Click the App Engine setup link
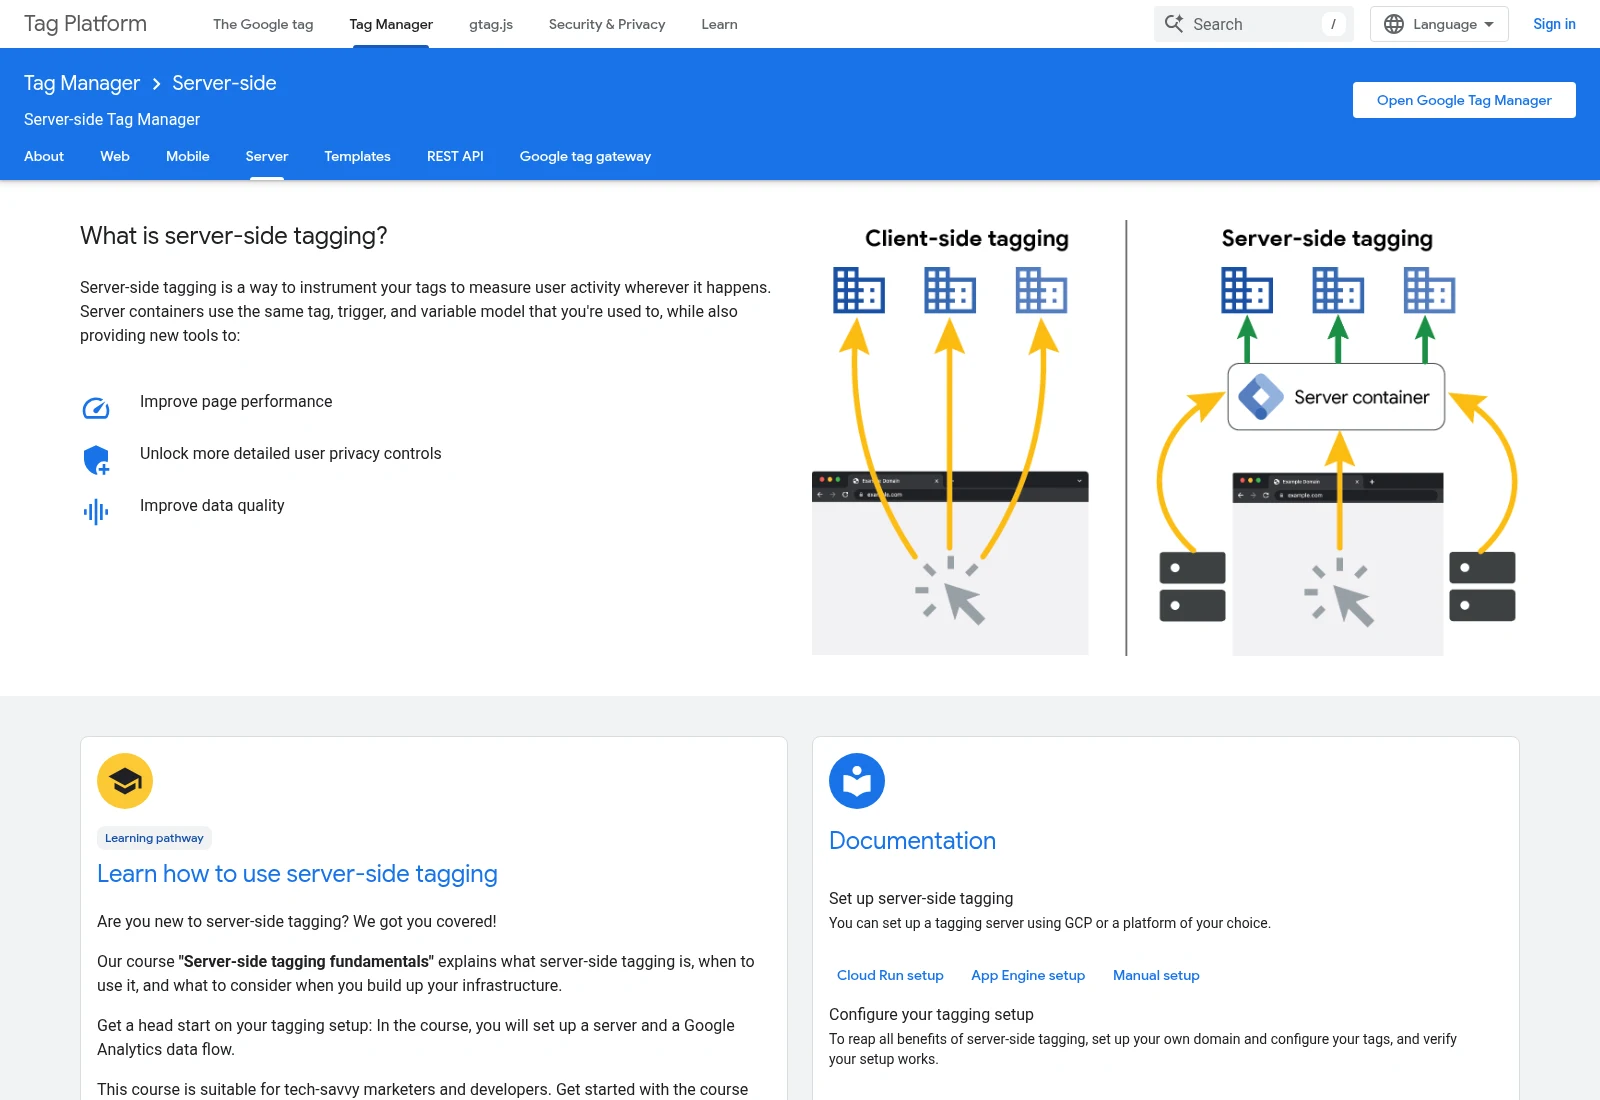The height and width of the screenshot is (1100, 1600). click(1028, 975)
